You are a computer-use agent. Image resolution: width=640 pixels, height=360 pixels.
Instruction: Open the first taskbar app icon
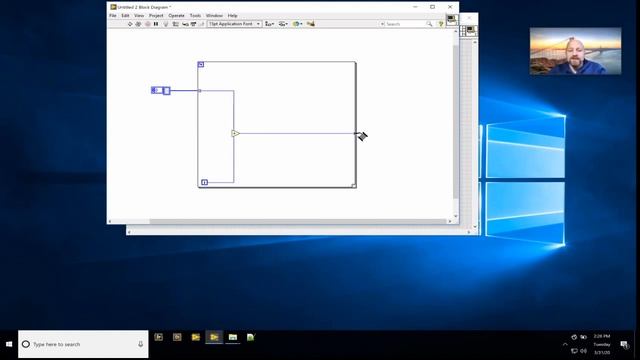click(x=159, y=337)
